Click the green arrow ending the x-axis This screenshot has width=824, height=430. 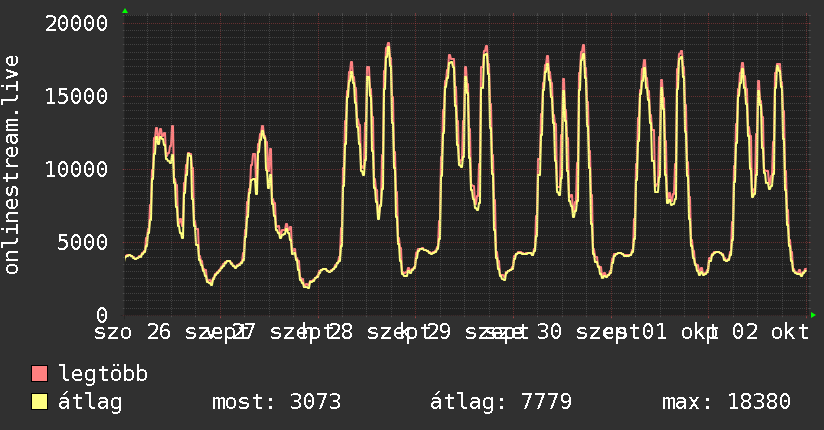click(813, 315)
